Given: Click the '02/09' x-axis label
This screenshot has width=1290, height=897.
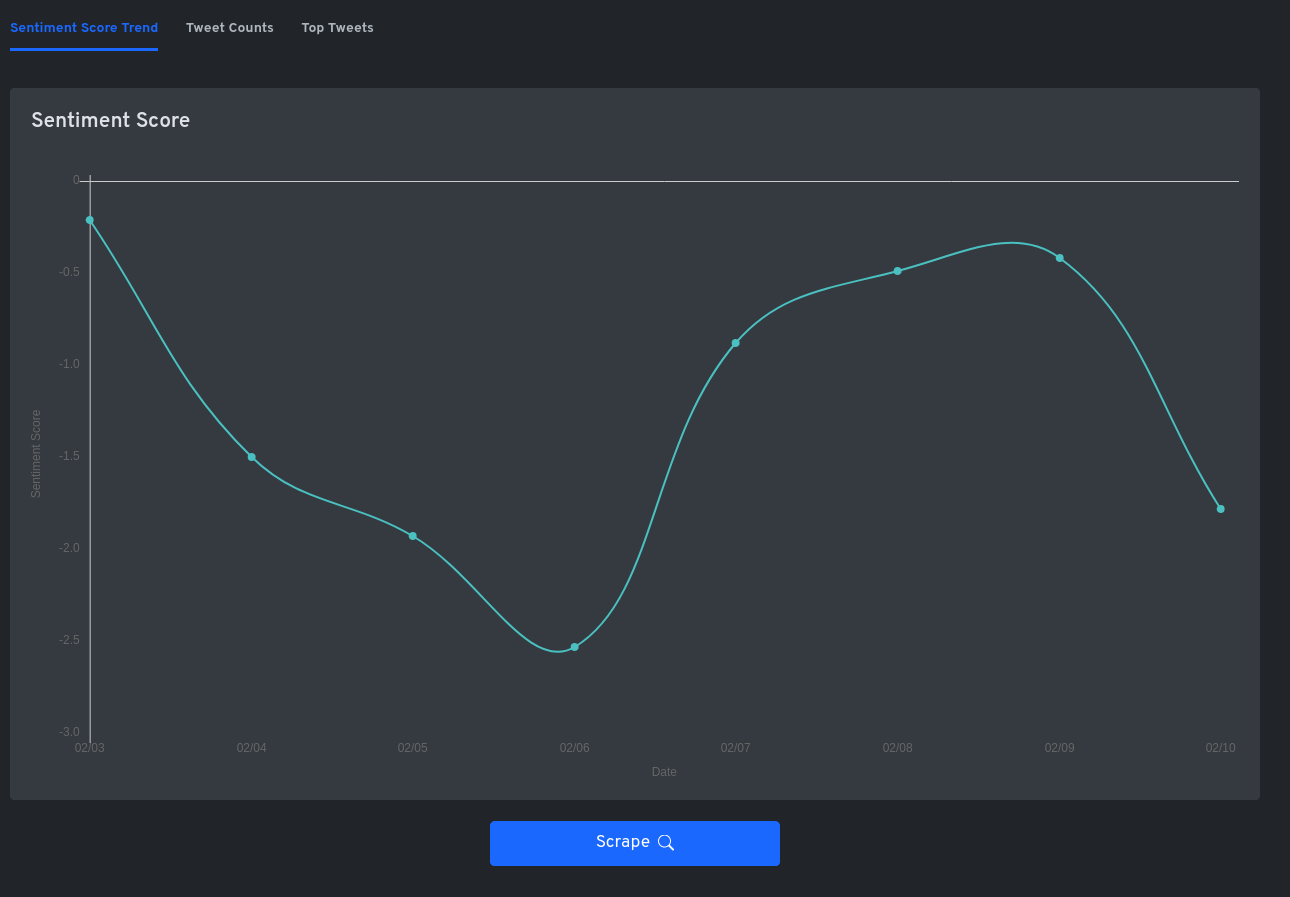Looking at the screenshot, I should pyautogui.click(x=1060, y=748).
